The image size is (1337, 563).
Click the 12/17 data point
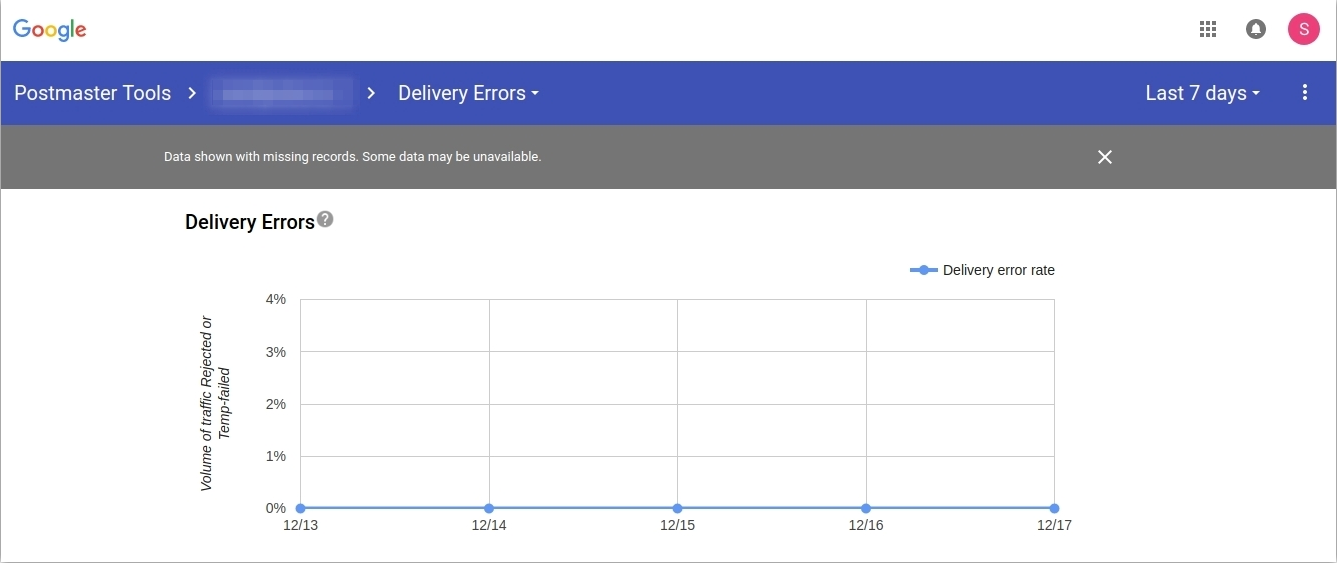click(1054, 508)
